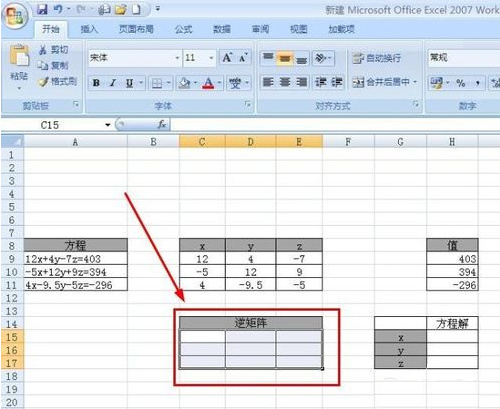Screen dimensions: 500x409
Task: Click the Select All corner button
Action: (12, 142)
